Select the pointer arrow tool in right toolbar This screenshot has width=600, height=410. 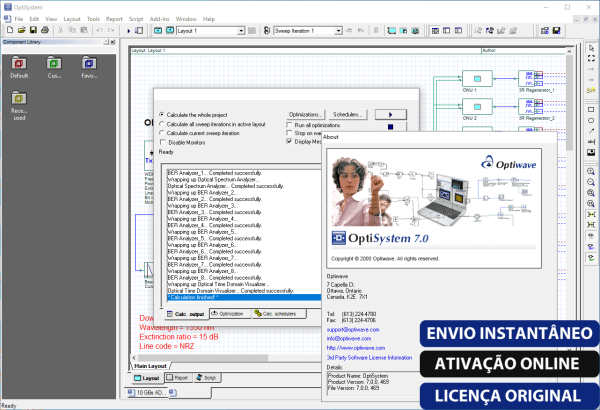[591, 48]
